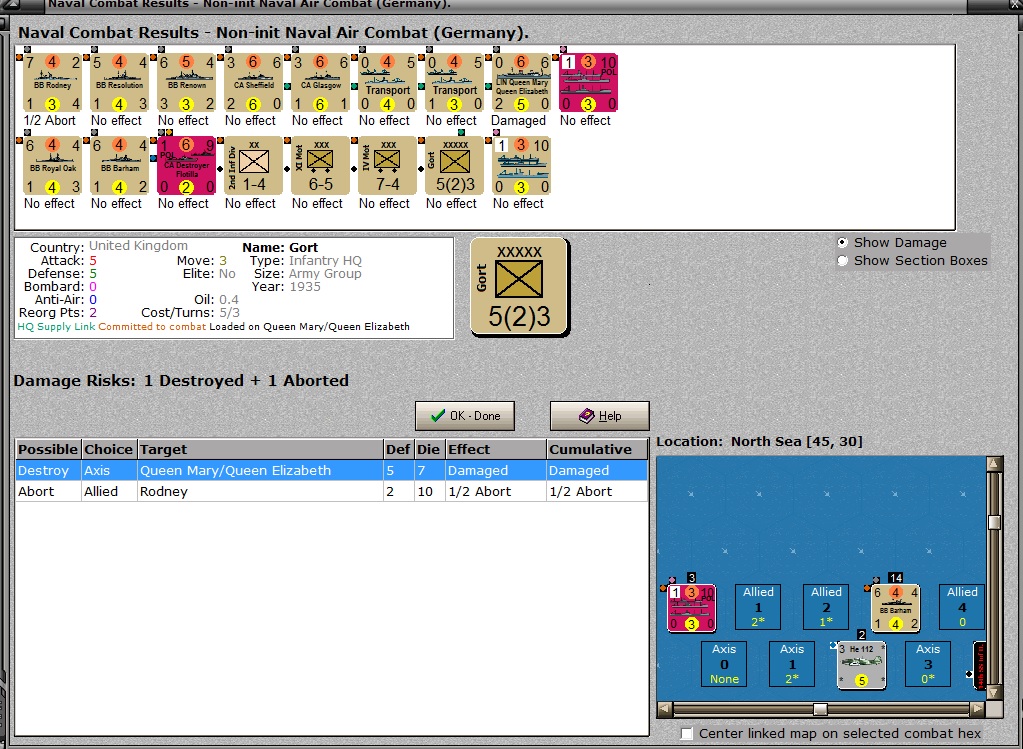Click the large Gort HQ unit preview
The height and width of the screenshot is (749, 1023).
pyautogui.click(x=519, y=287)
